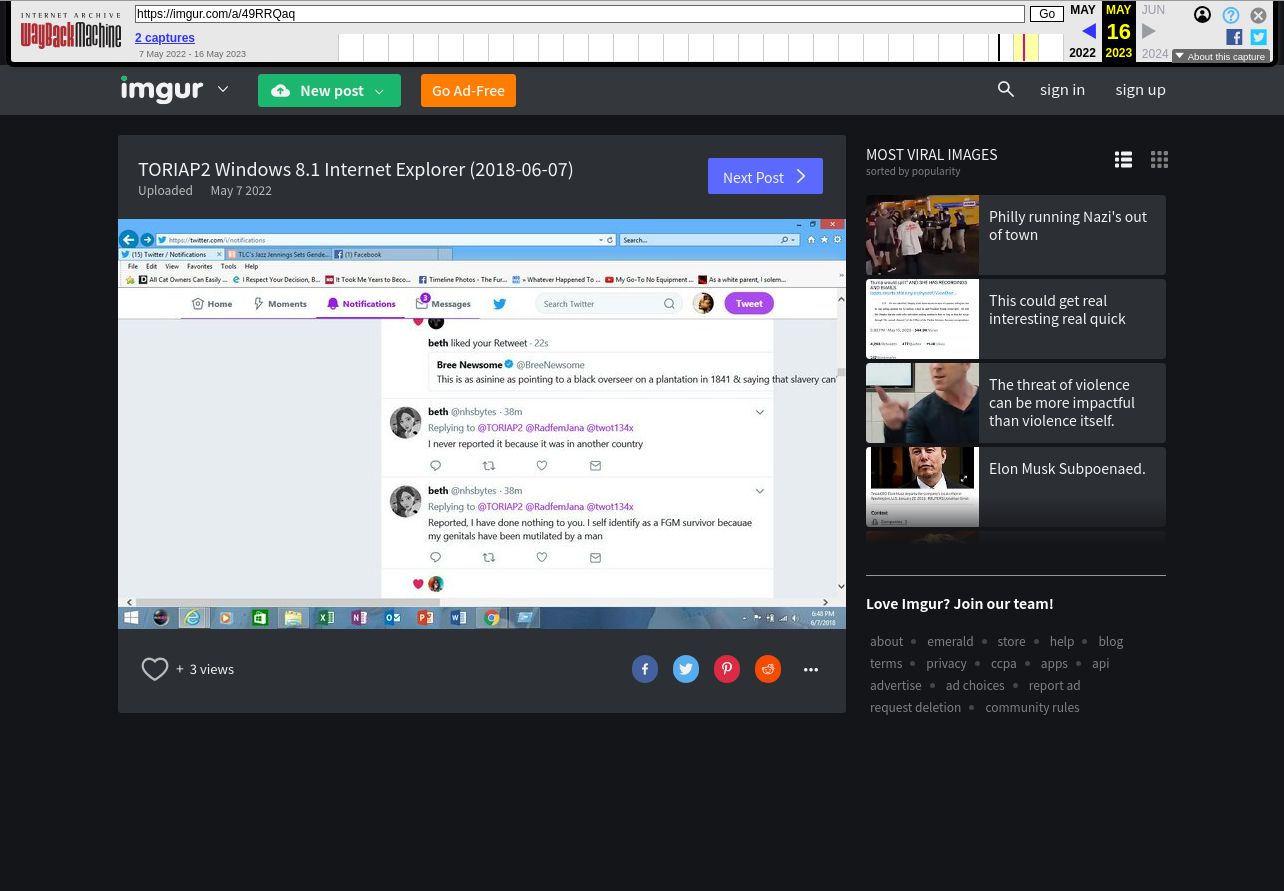
Task: Open the posted Twitter screenshot image
Action: (482, 424)
